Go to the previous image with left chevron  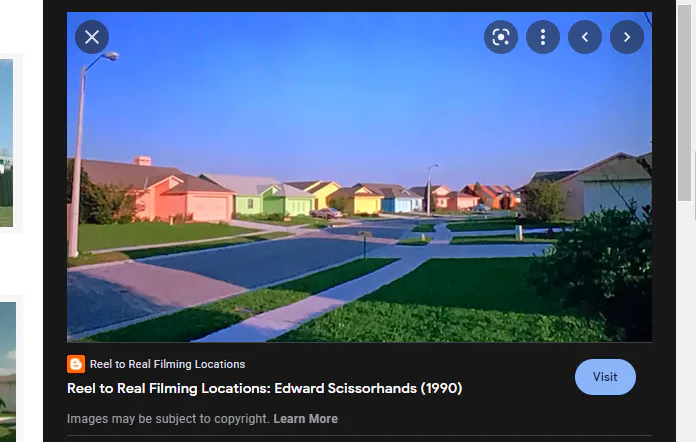(585, 37)
